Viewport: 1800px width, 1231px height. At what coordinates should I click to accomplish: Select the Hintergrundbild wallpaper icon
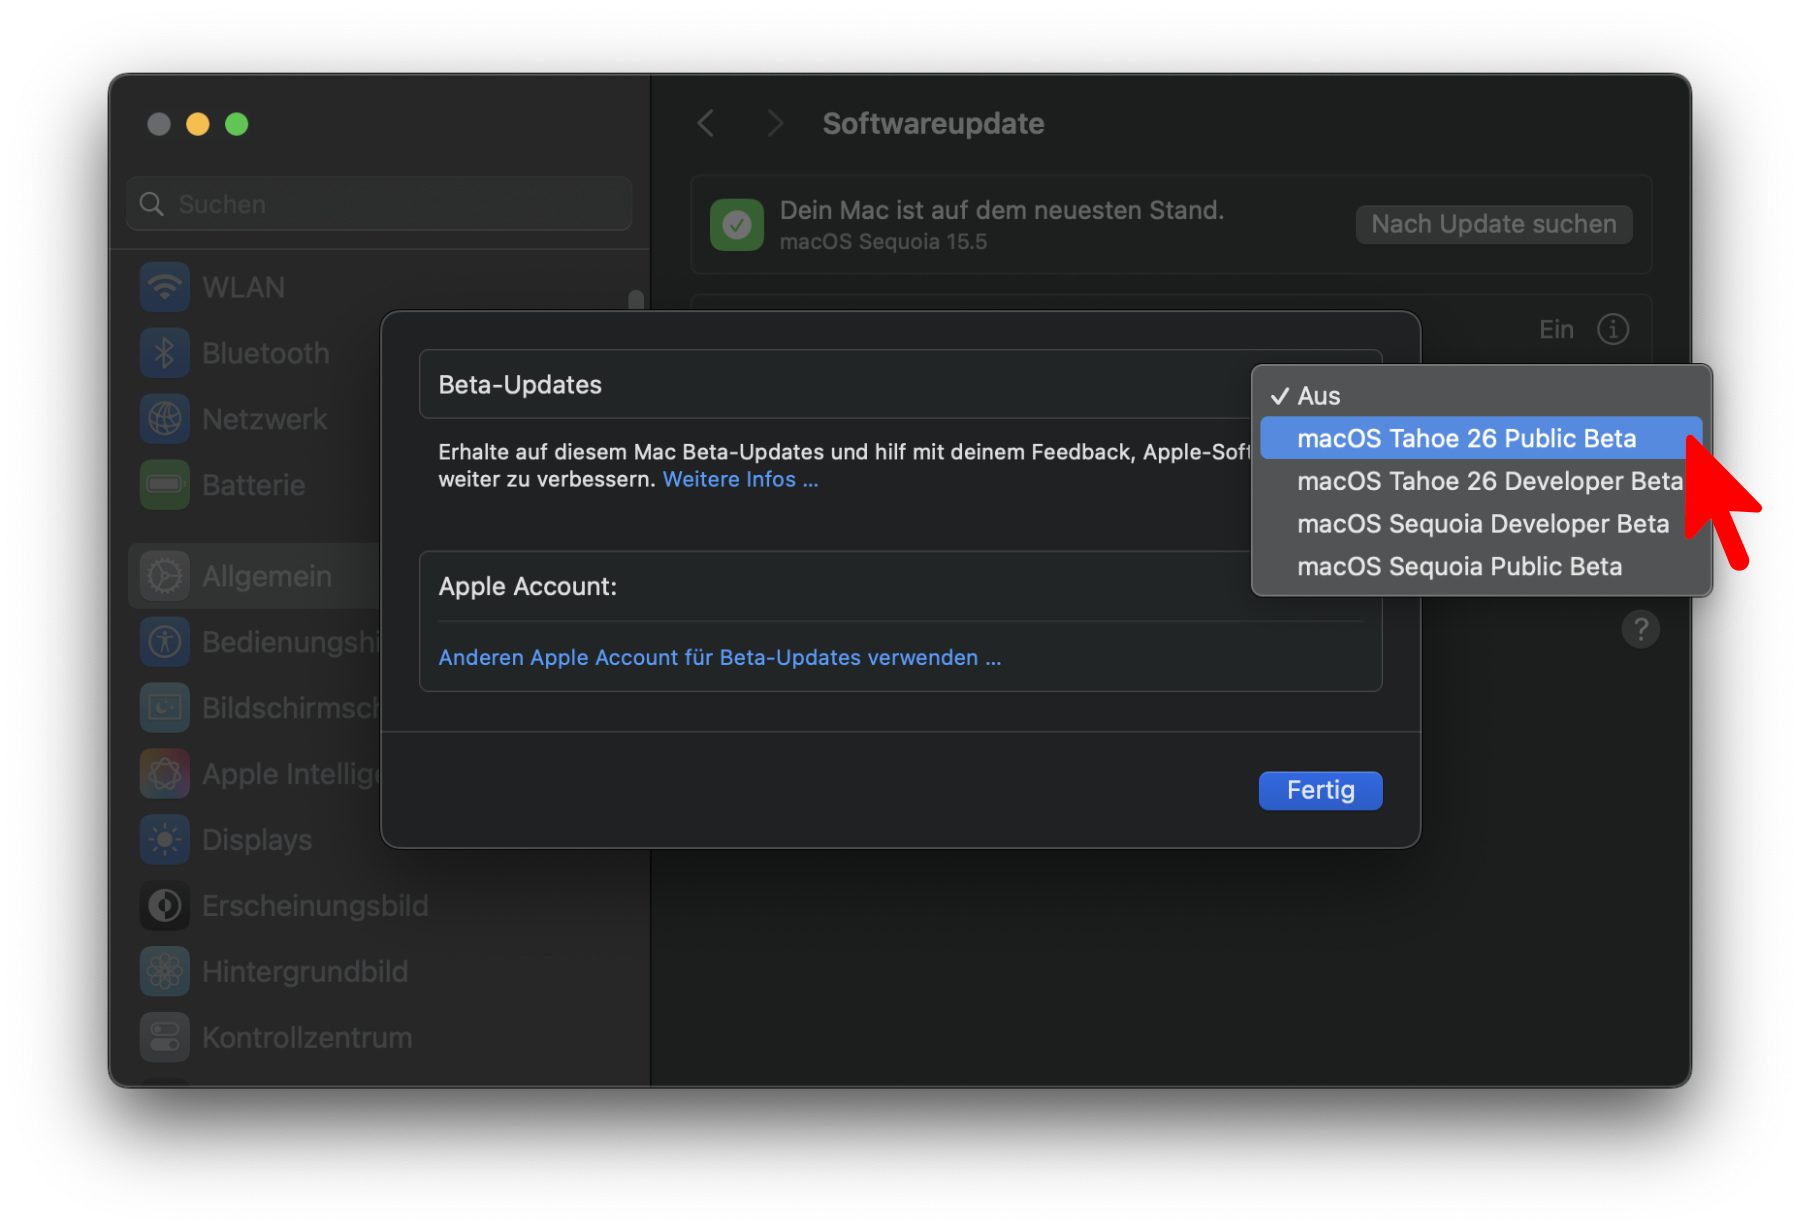pos(165,972)
